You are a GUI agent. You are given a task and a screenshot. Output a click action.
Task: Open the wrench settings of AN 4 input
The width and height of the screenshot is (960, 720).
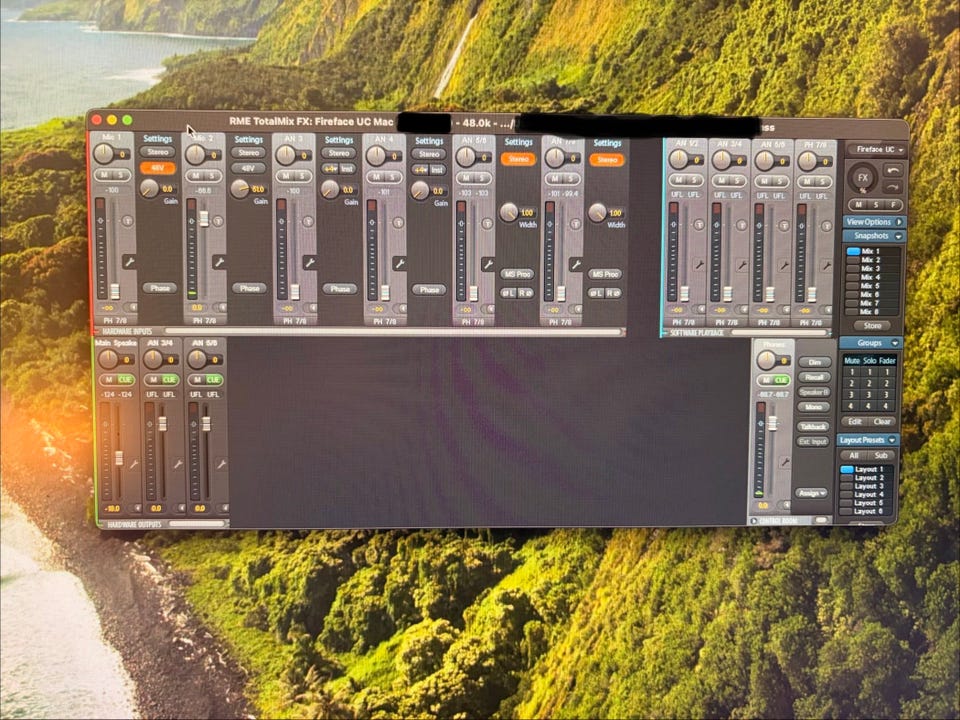coord(399,263)
